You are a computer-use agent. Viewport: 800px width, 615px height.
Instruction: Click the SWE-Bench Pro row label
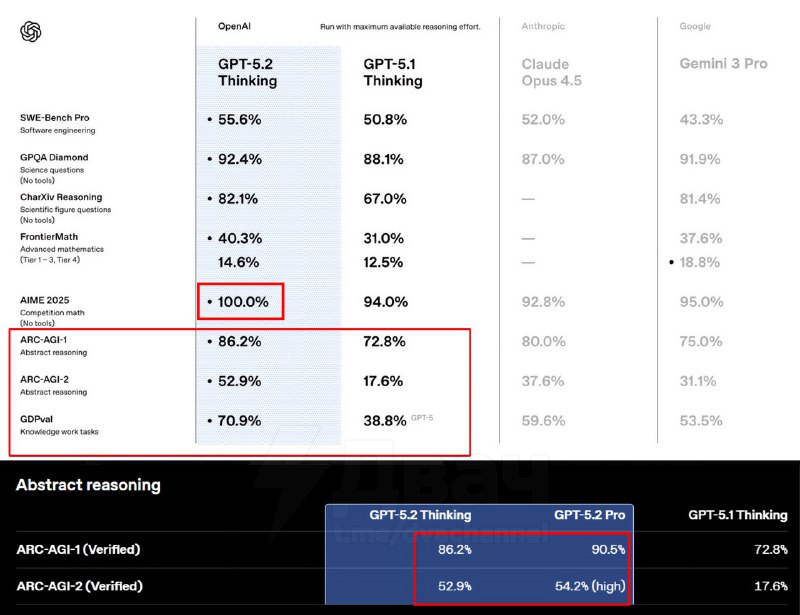coord(54,118)
